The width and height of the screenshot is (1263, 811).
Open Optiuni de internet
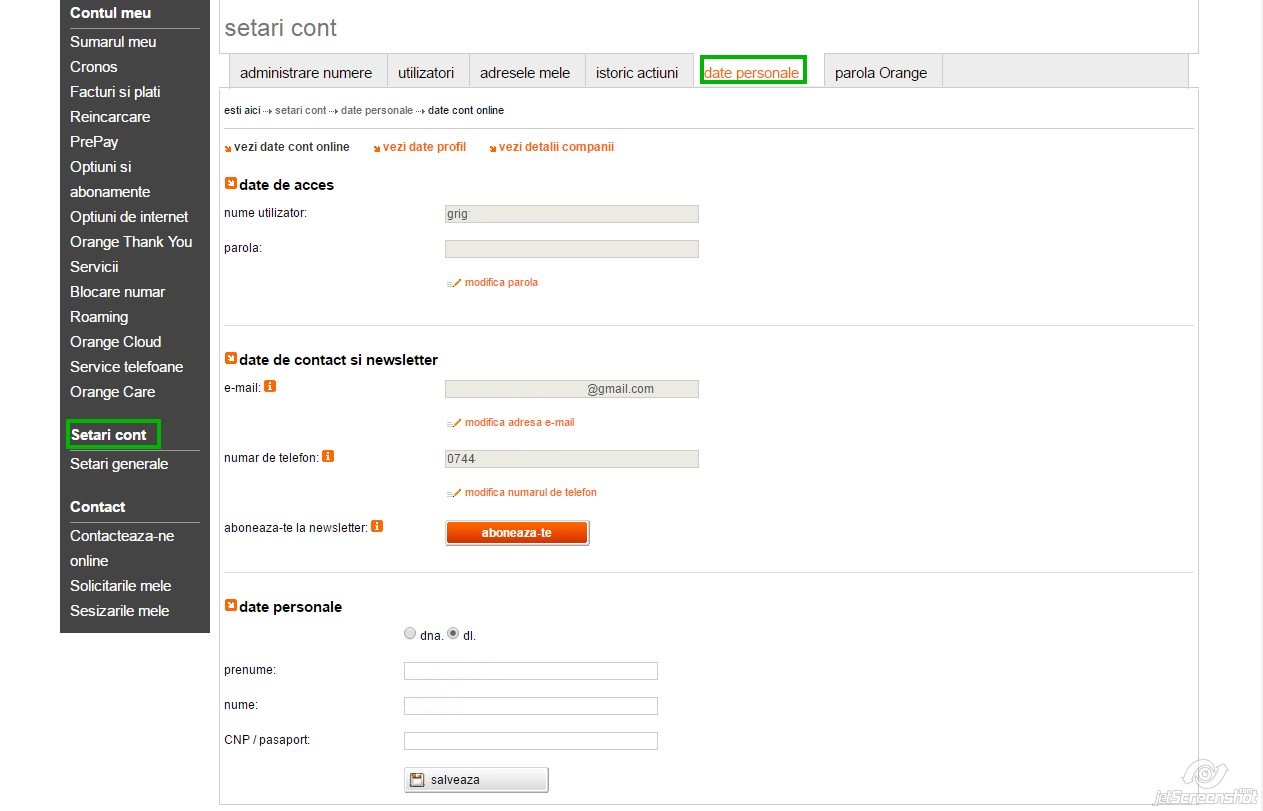(129, 217)
